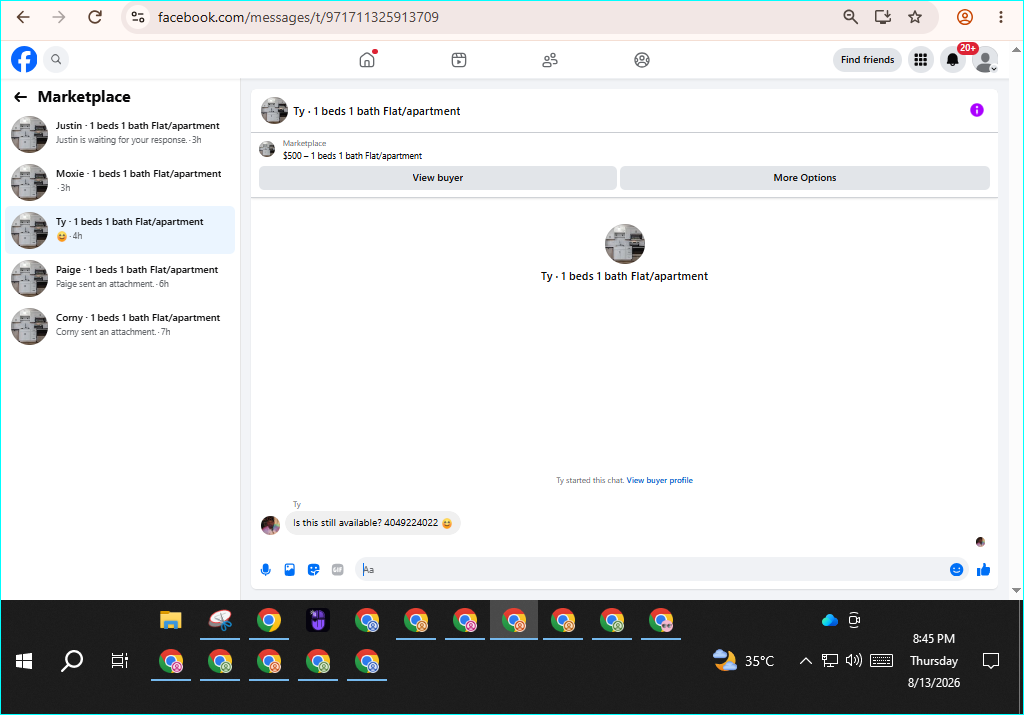This screenshot has width=1024, height=715.
Task: Open the Chrome profile icon
Action: [x=965, y=17]
